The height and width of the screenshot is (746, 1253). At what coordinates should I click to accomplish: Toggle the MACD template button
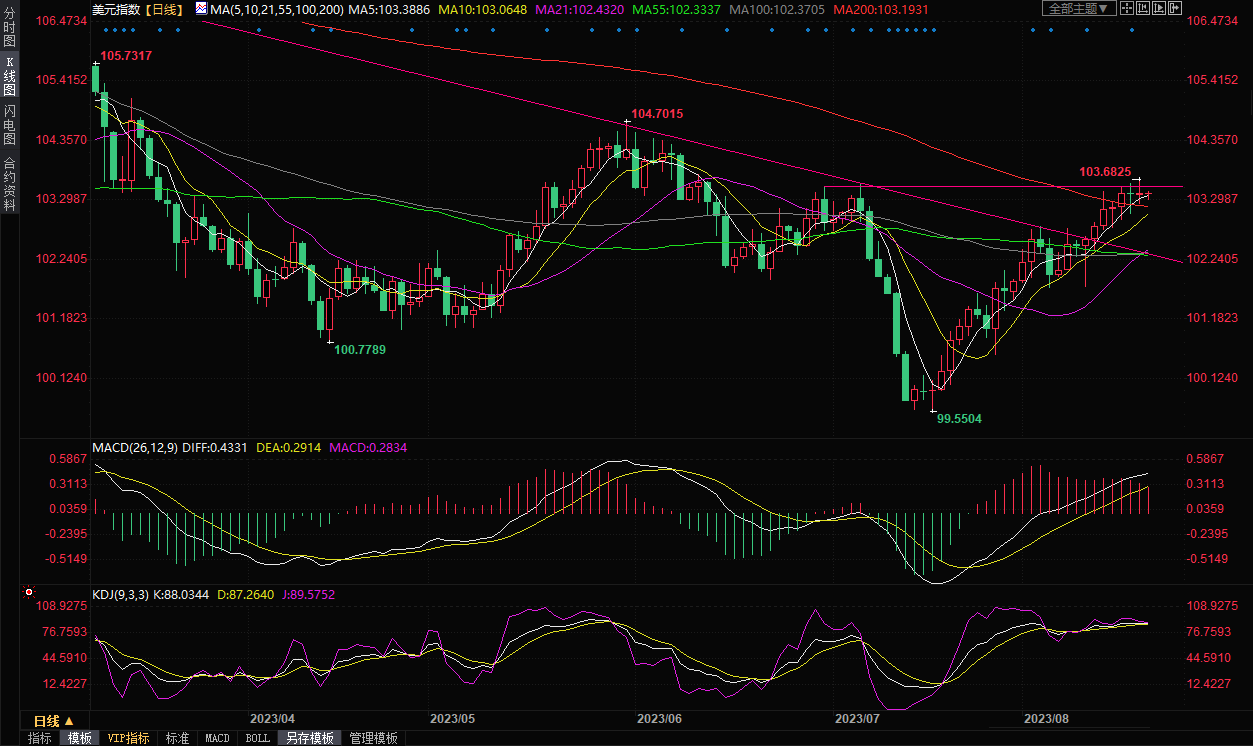pos(217,738)
